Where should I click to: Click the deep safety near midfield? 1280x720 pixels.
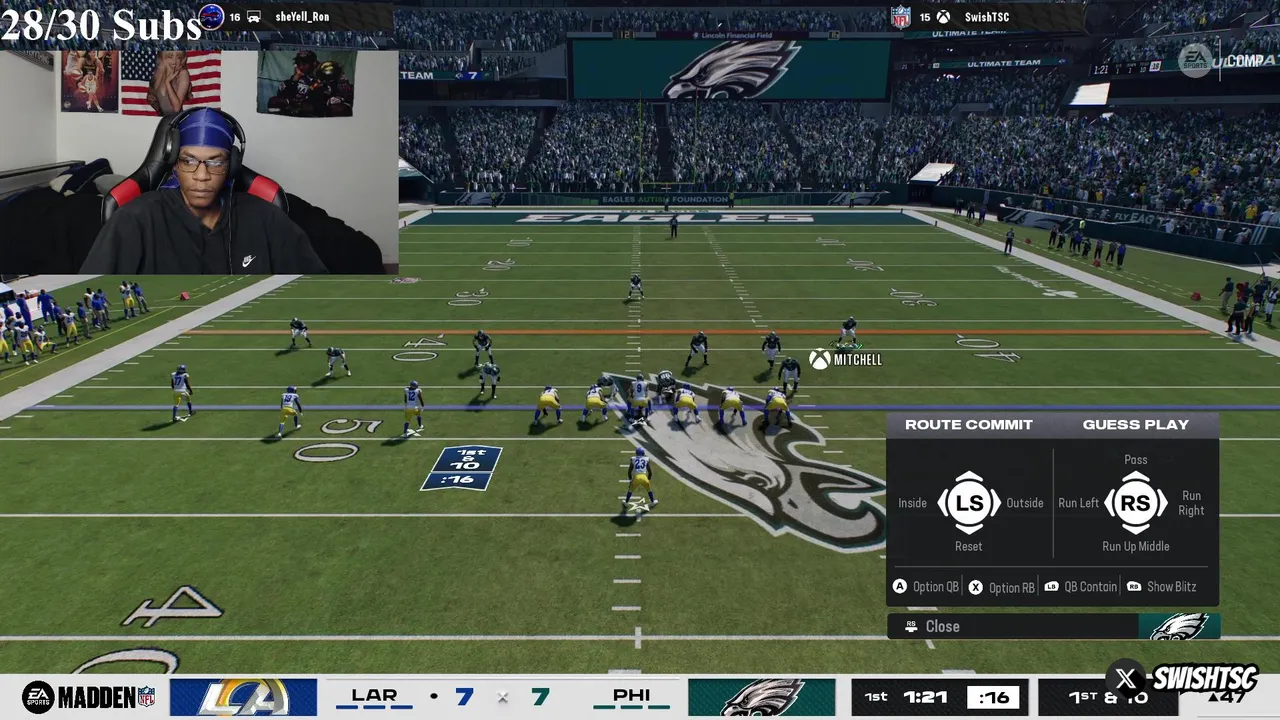coord(635,286)
